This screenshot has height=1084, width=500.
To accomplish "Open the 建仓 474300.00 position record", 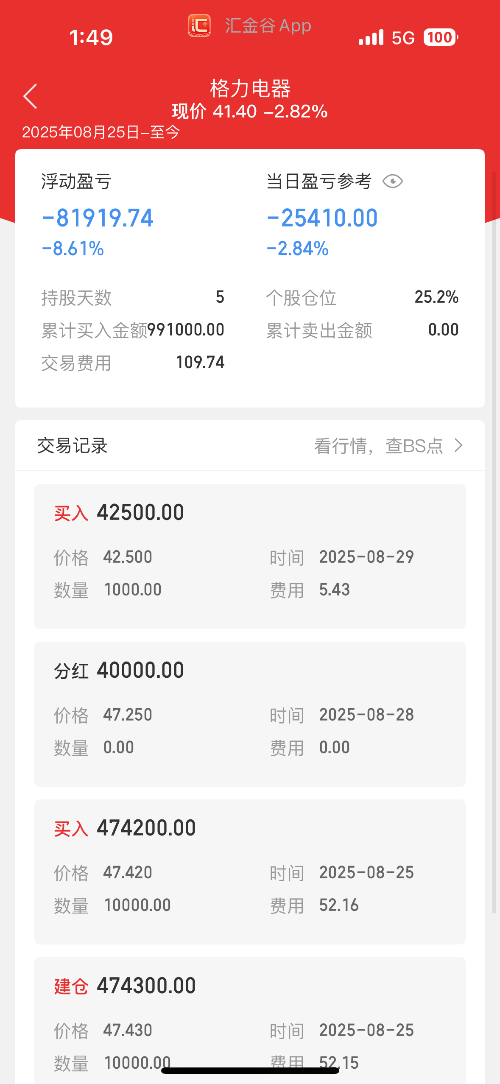I will coord(250,1020).
